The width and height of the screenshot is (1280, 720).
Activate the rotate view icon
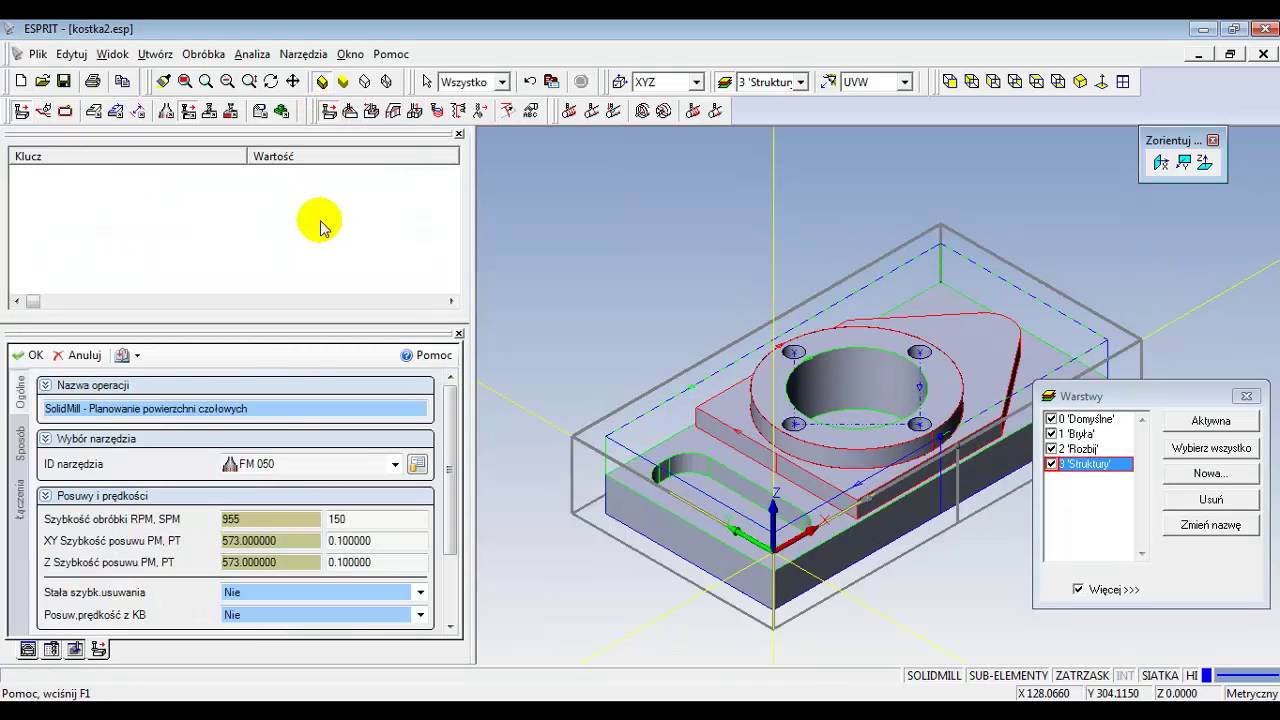pyautogui.click(x=271, y=81)
